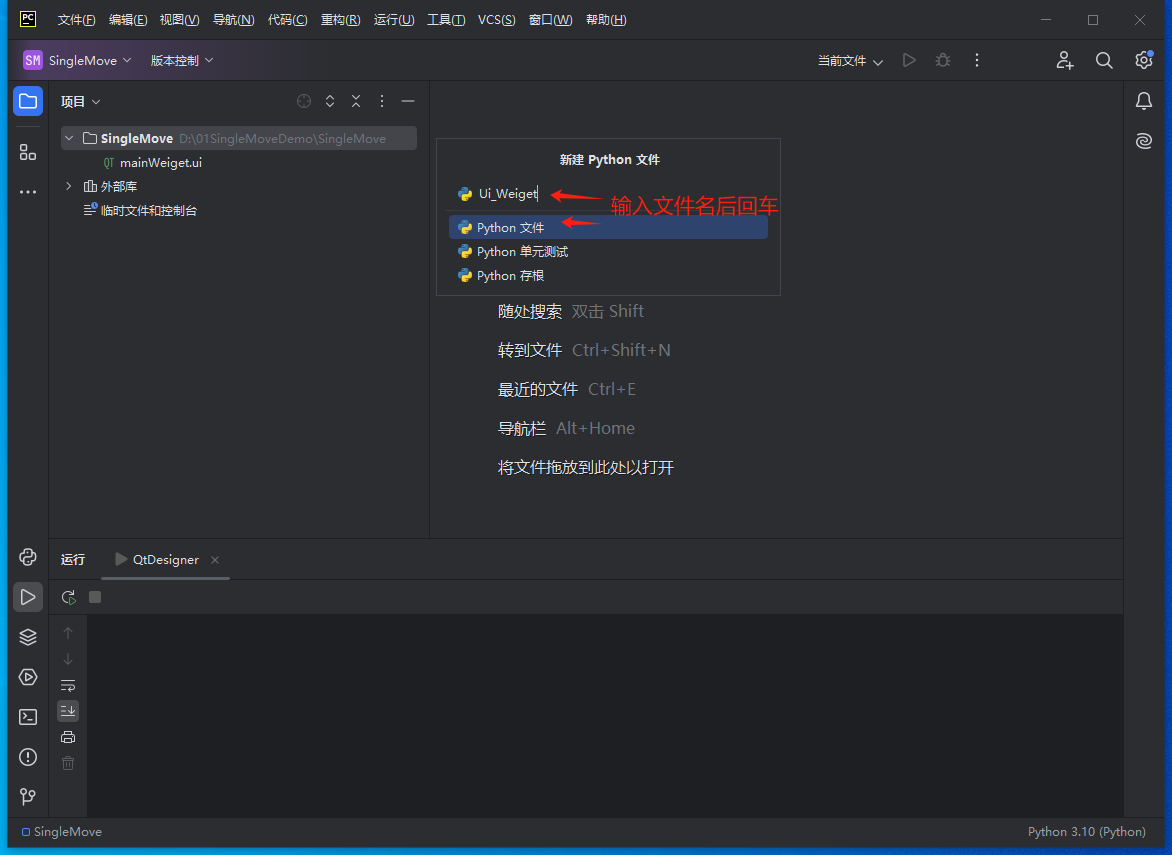Open the Project tool window icon

28,101
